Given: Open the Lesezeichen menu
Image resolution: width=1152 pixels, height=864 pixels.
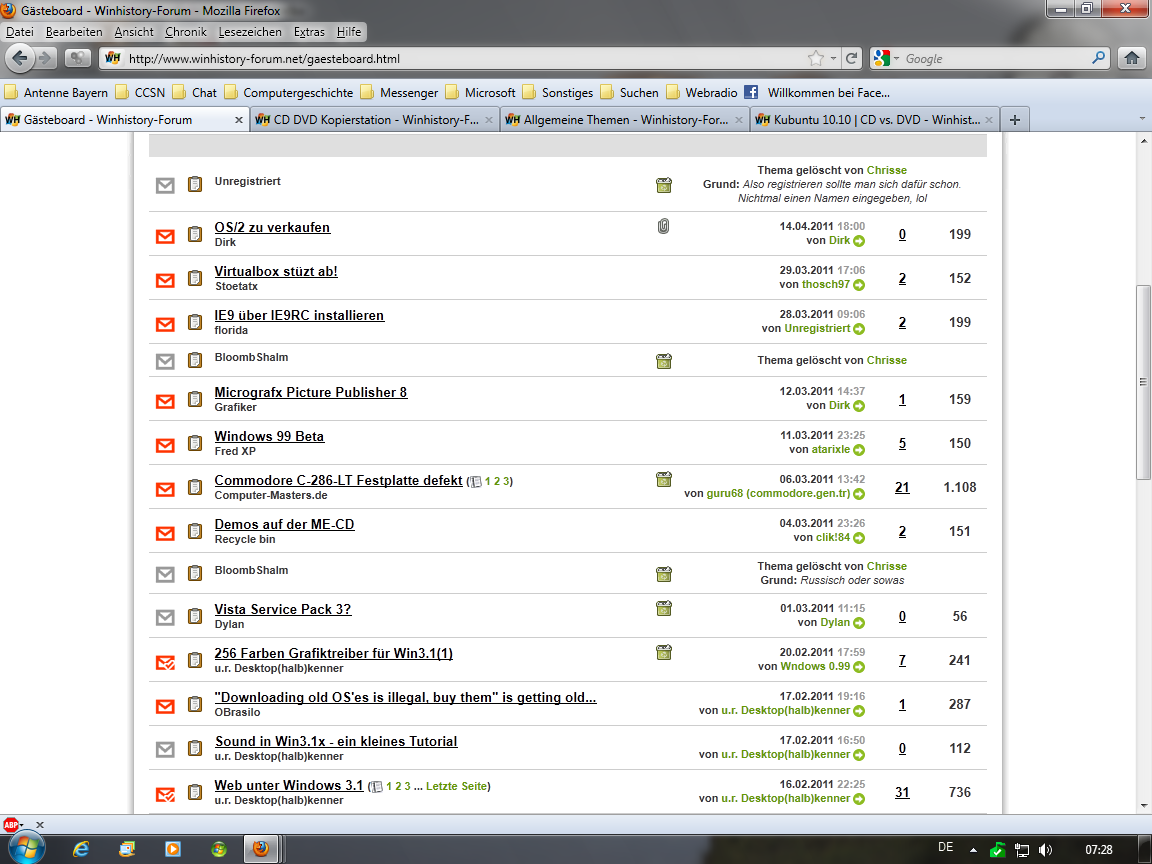Looking at the screenshot, I should 252,32.
